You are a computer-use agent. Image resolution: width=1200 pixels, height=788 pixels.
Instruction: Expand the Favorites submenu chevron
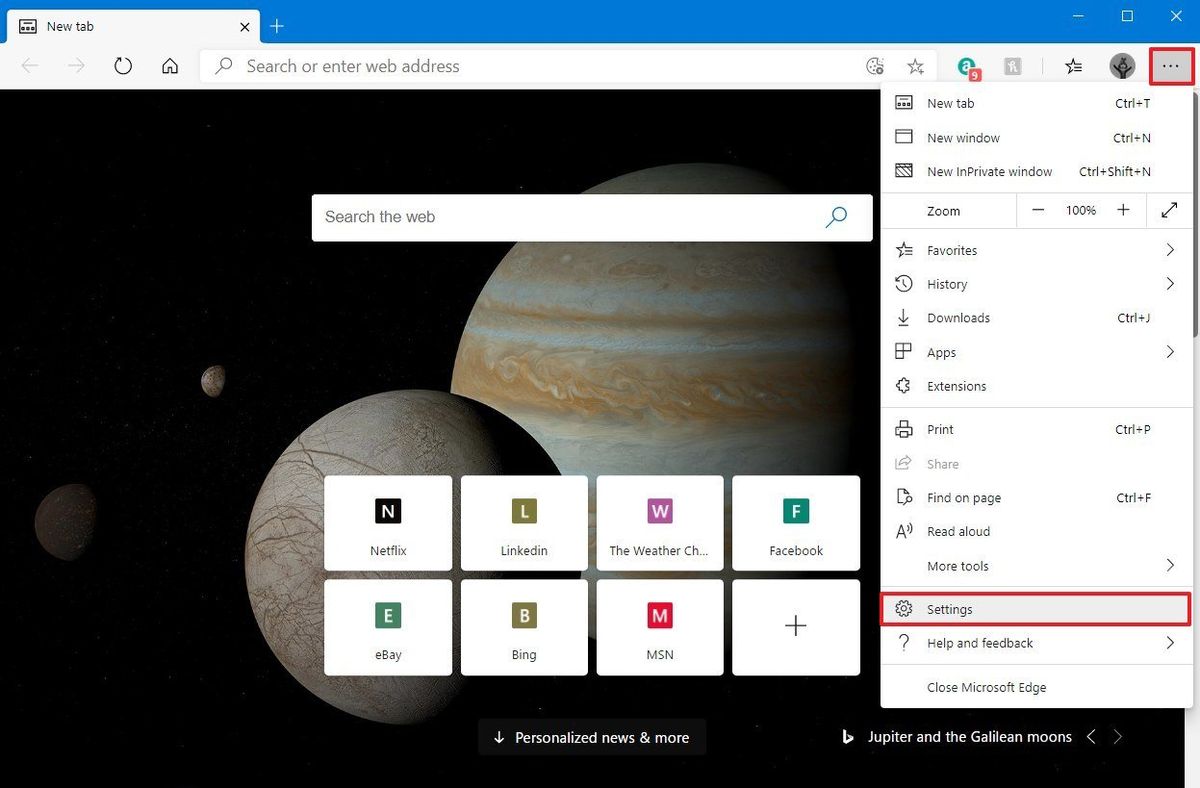(1169, 250)
